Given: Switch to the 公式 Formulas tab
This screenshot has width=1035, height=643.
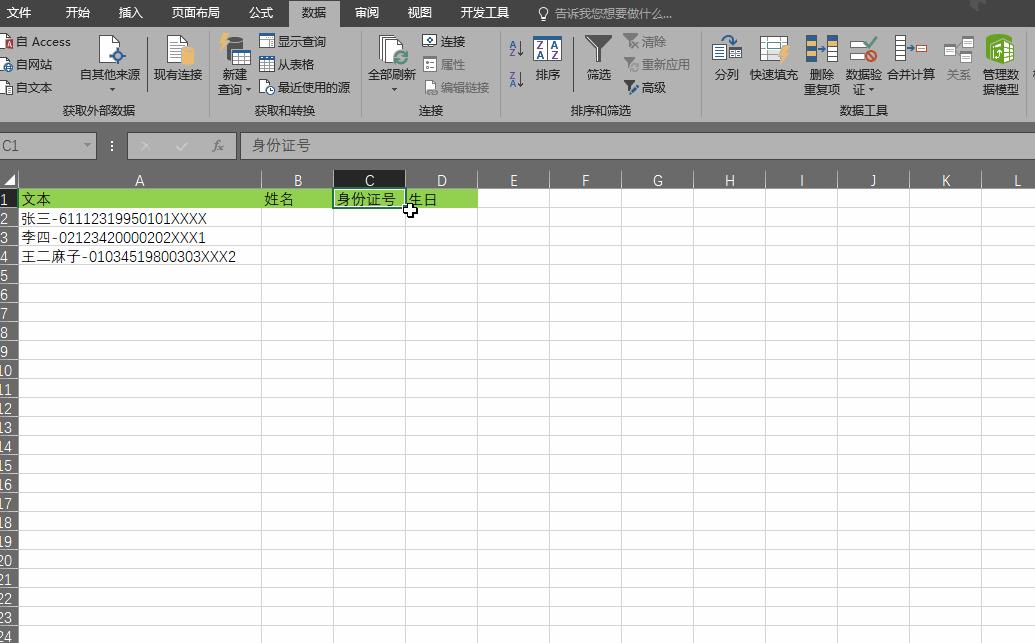Looking at the screenshot, I should tap(261, 13).
